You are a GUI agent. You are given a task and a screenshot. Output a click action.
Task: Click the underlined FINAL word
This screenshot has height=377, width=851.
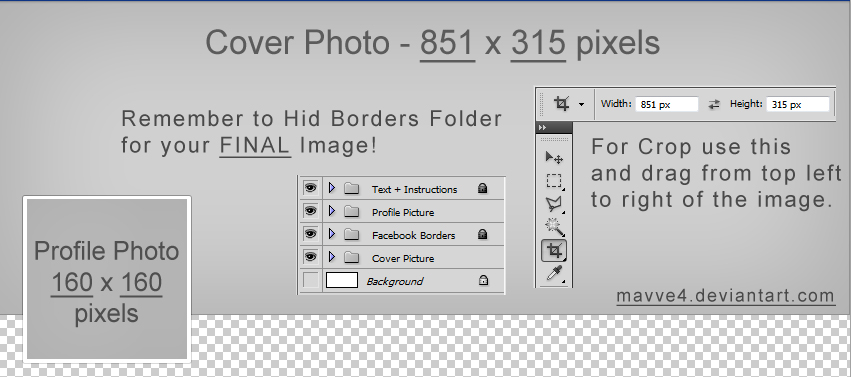[255, 145]
